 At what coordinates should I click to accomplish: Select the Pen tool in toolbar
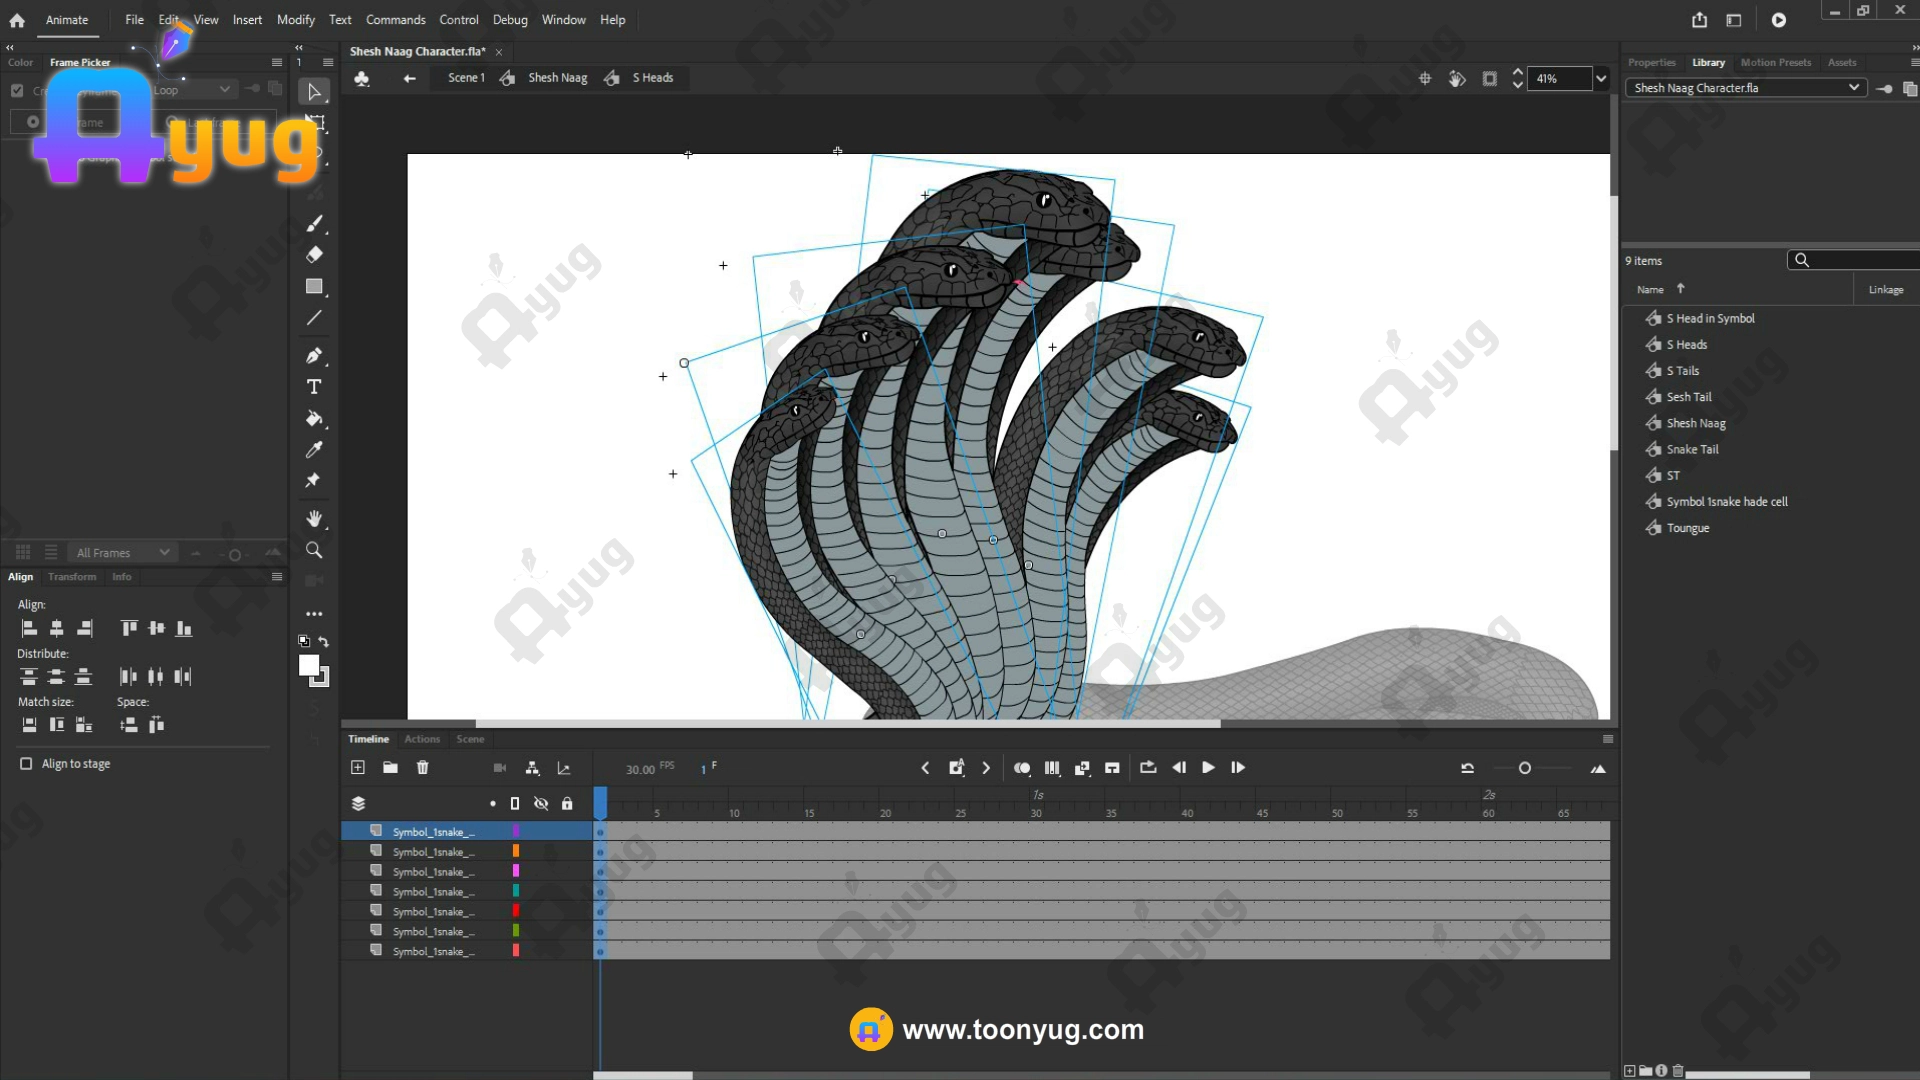pos(314,355)
